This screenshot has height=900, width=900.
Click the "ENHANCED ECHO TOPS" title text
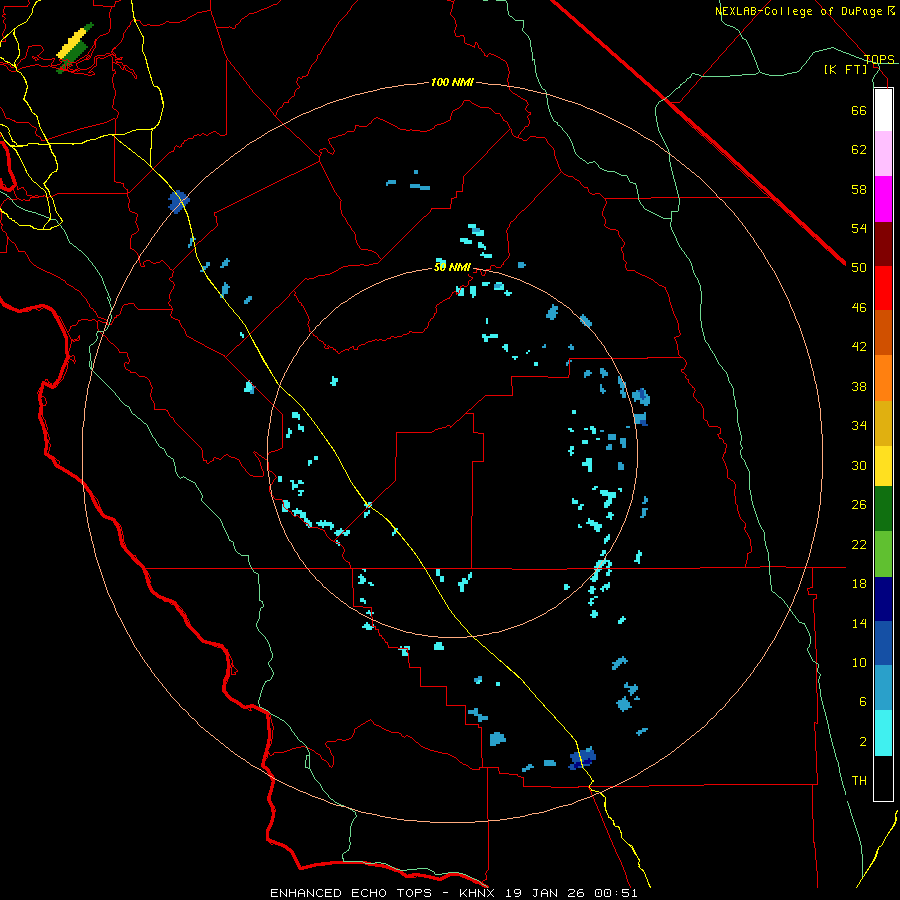[x=351, y=893]
